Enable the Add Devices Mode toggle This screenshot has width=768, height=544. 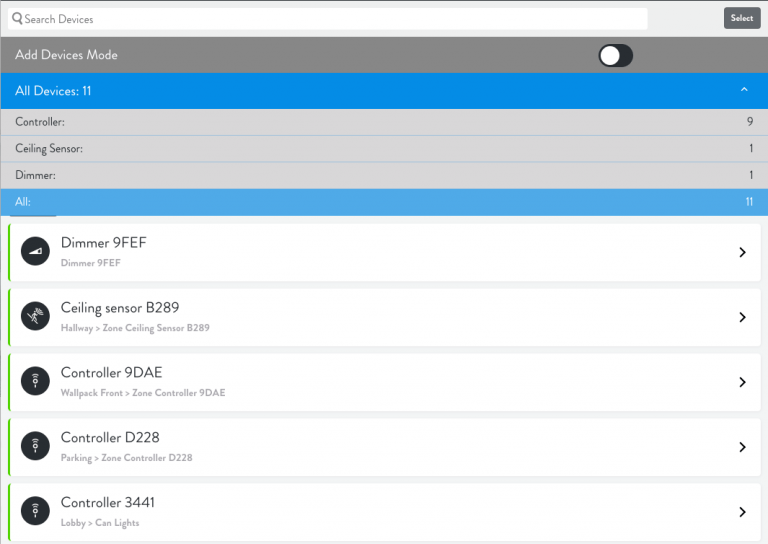[615, 56]
